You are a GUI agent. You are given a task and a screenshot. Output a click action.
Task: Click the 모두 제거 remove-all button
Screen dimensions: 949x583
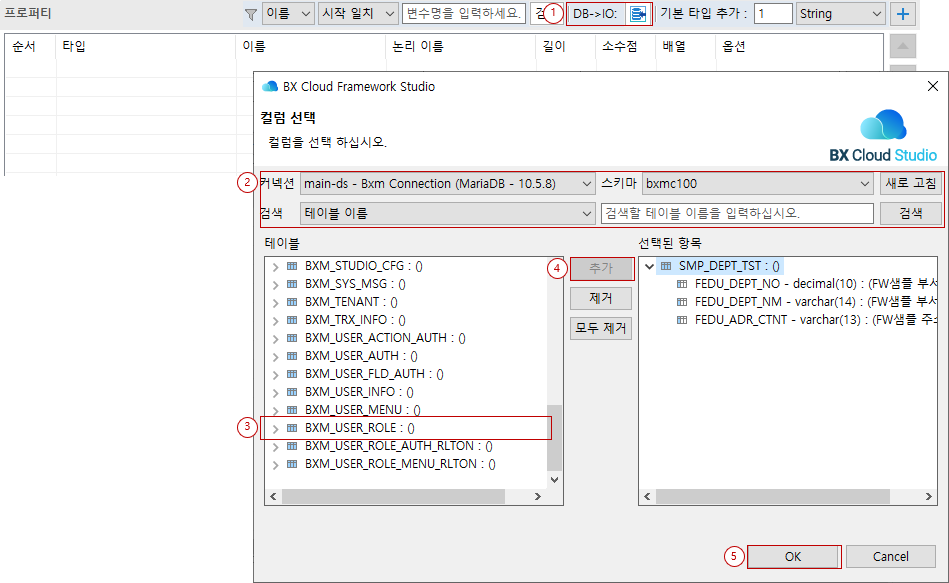(x=603, y=326)
